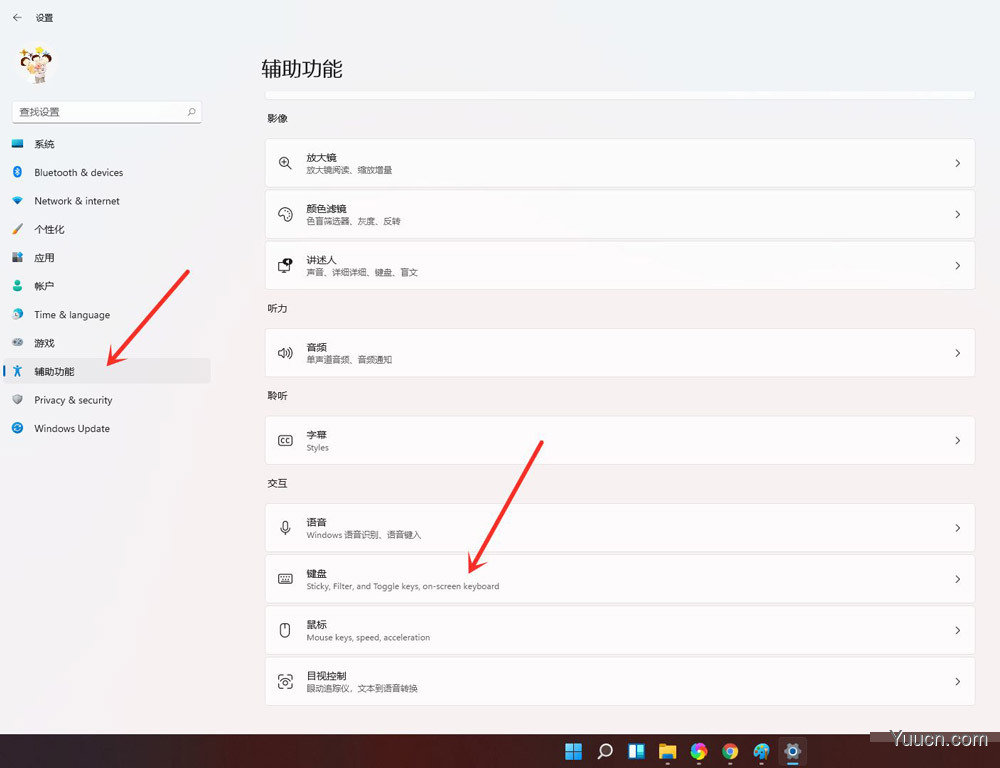Screen dimensions: 1000x768
Task: Open Task View on taskbar
Action: pos(636,751)
